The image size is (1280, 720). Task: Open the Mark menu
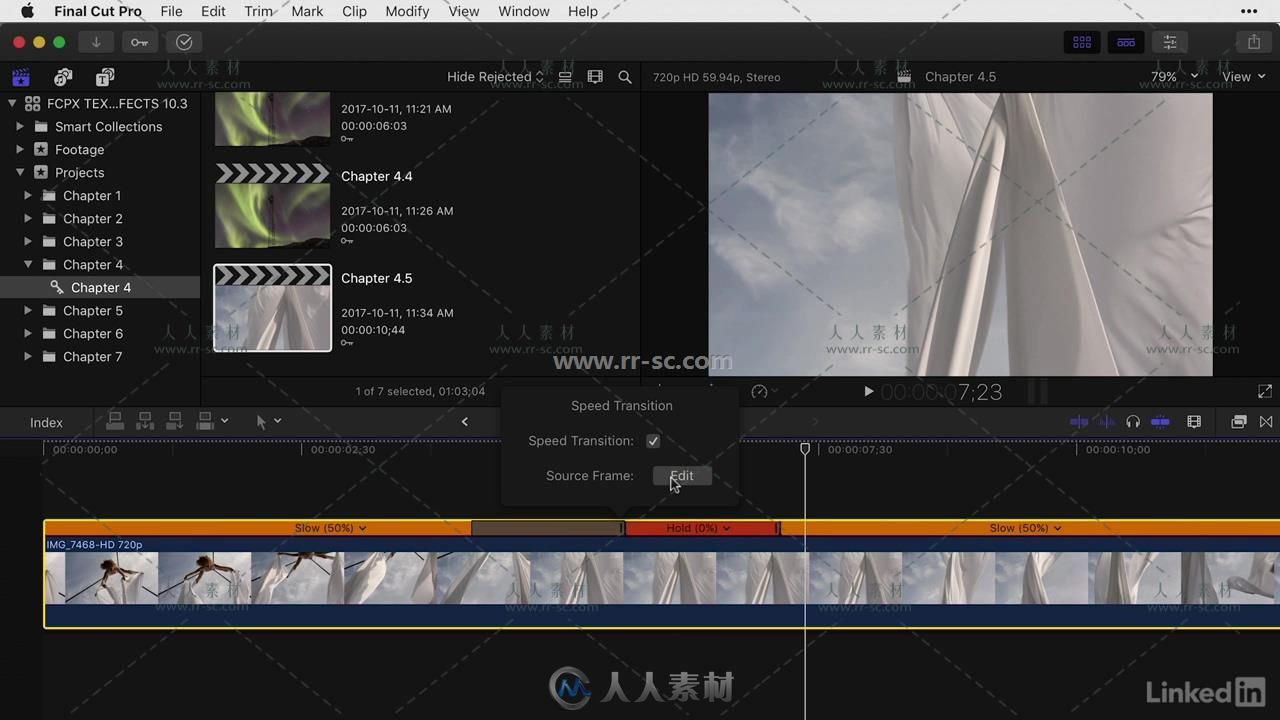[307, 11]
